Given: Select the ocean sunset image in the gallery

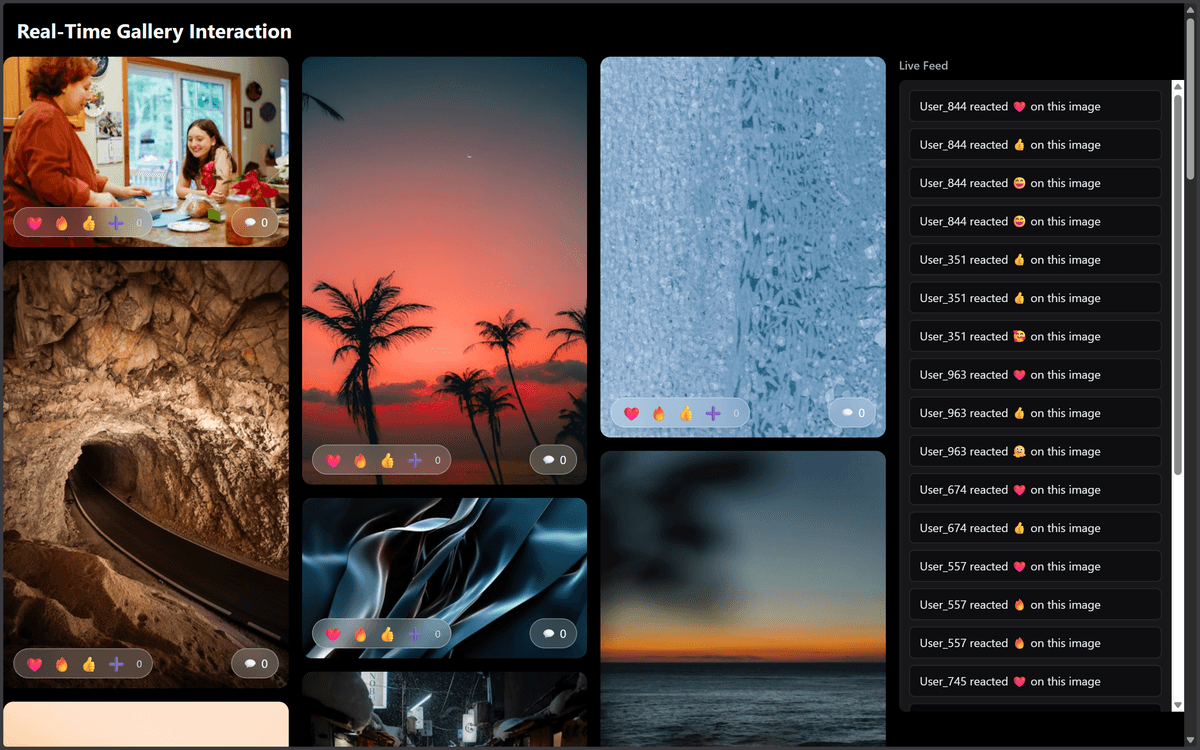Looking at the screenshot, I should pos(742,600).
